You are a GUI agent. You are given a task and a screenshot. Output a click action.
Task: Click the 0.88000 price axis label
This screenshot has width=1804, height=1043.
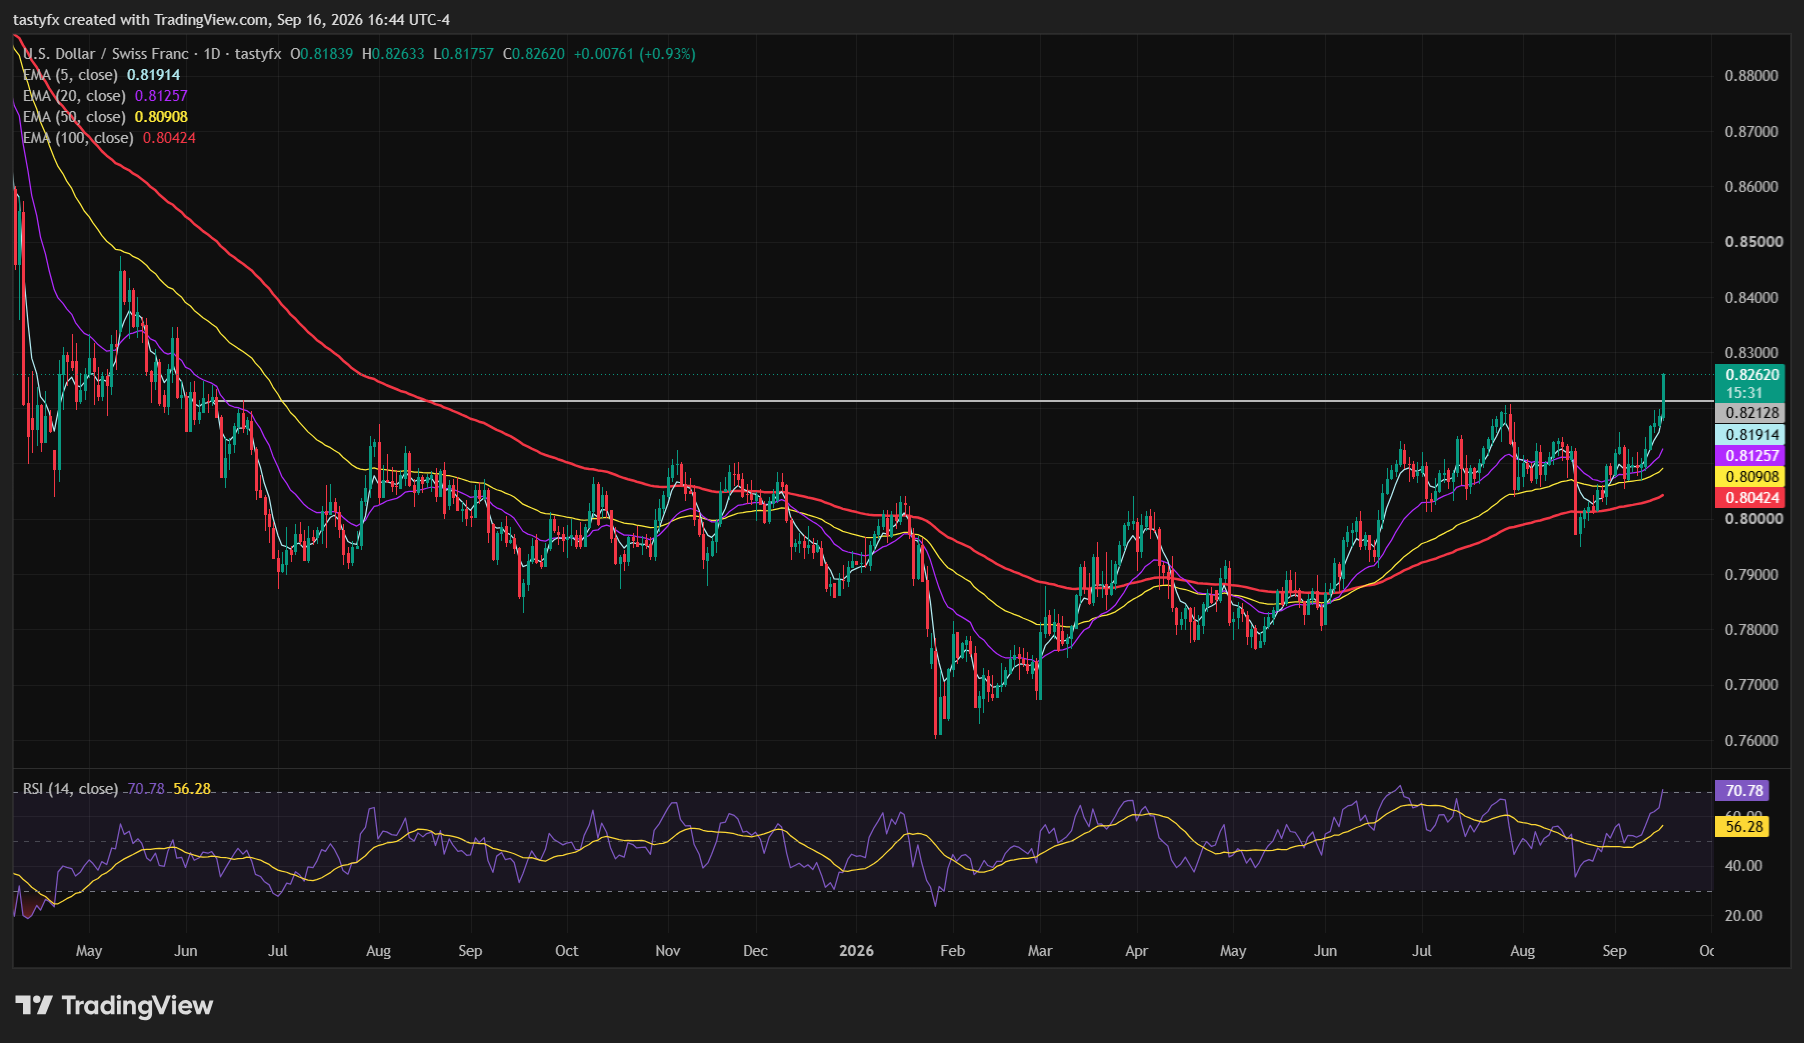pos(1752,76)
